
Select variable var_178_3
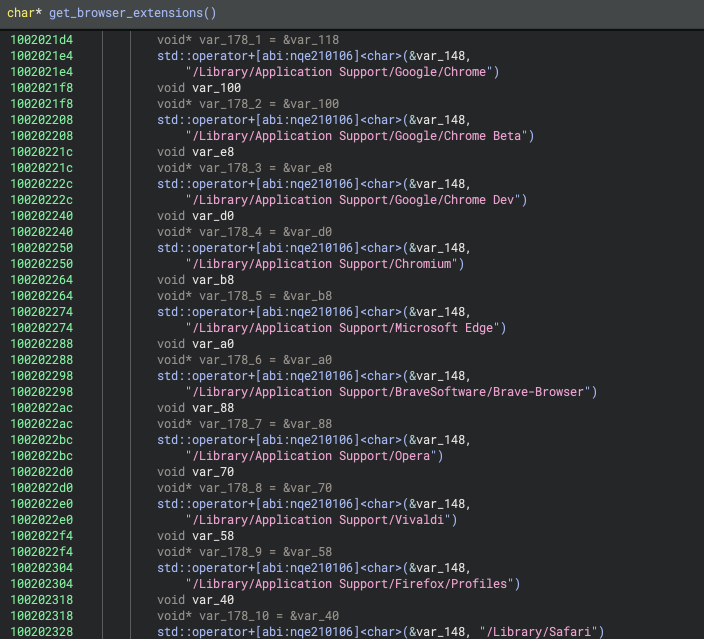(230, 168)
